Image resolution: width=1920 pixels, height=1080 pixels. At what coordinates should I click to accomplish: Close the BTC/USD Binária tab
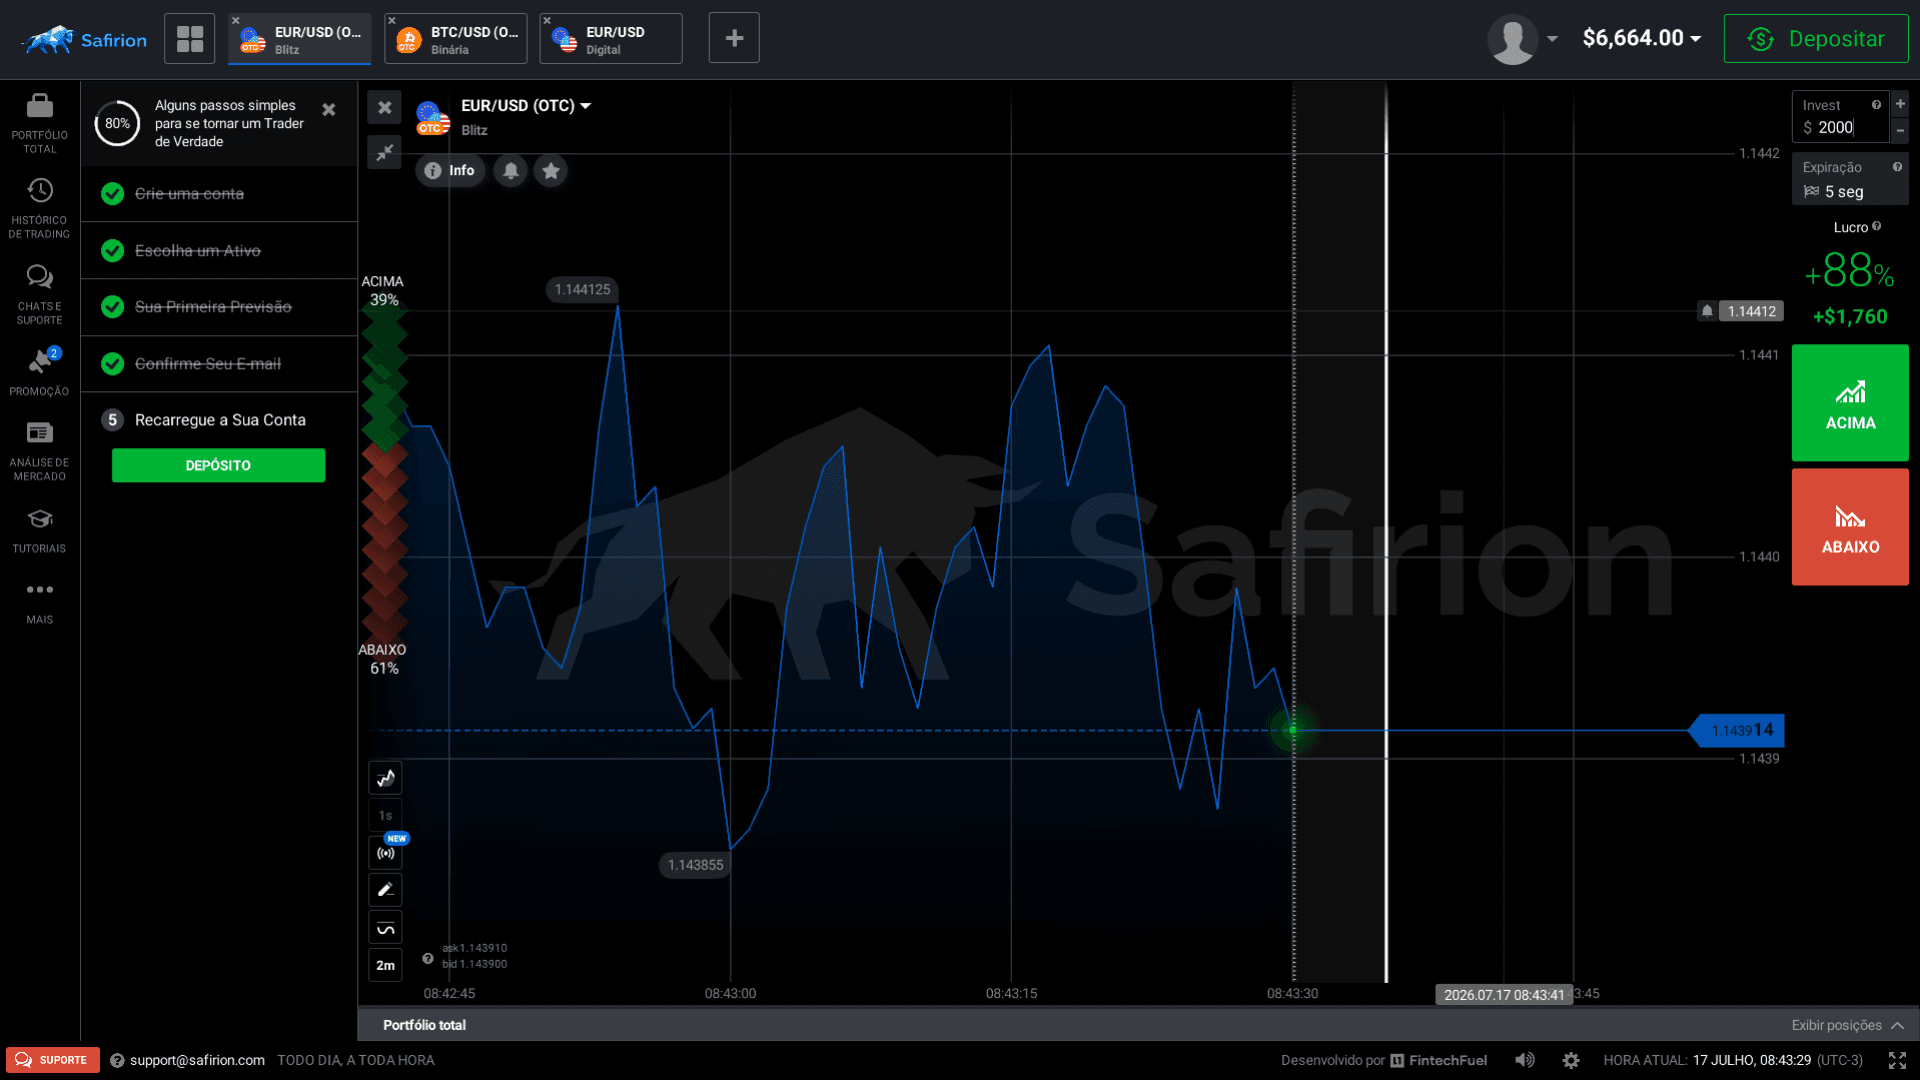point(392,20)
